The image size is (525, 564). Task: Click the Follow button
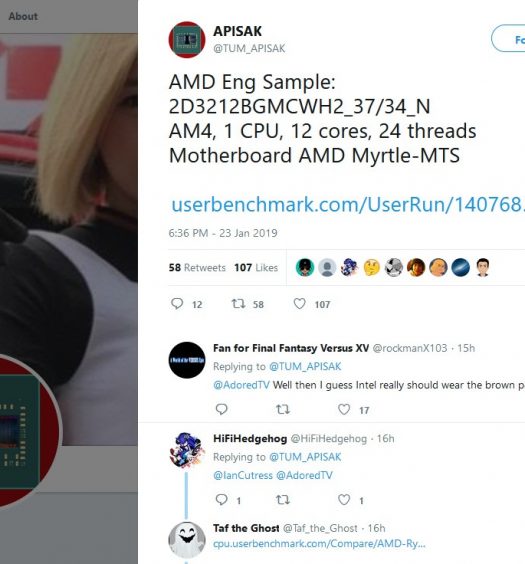508,38
